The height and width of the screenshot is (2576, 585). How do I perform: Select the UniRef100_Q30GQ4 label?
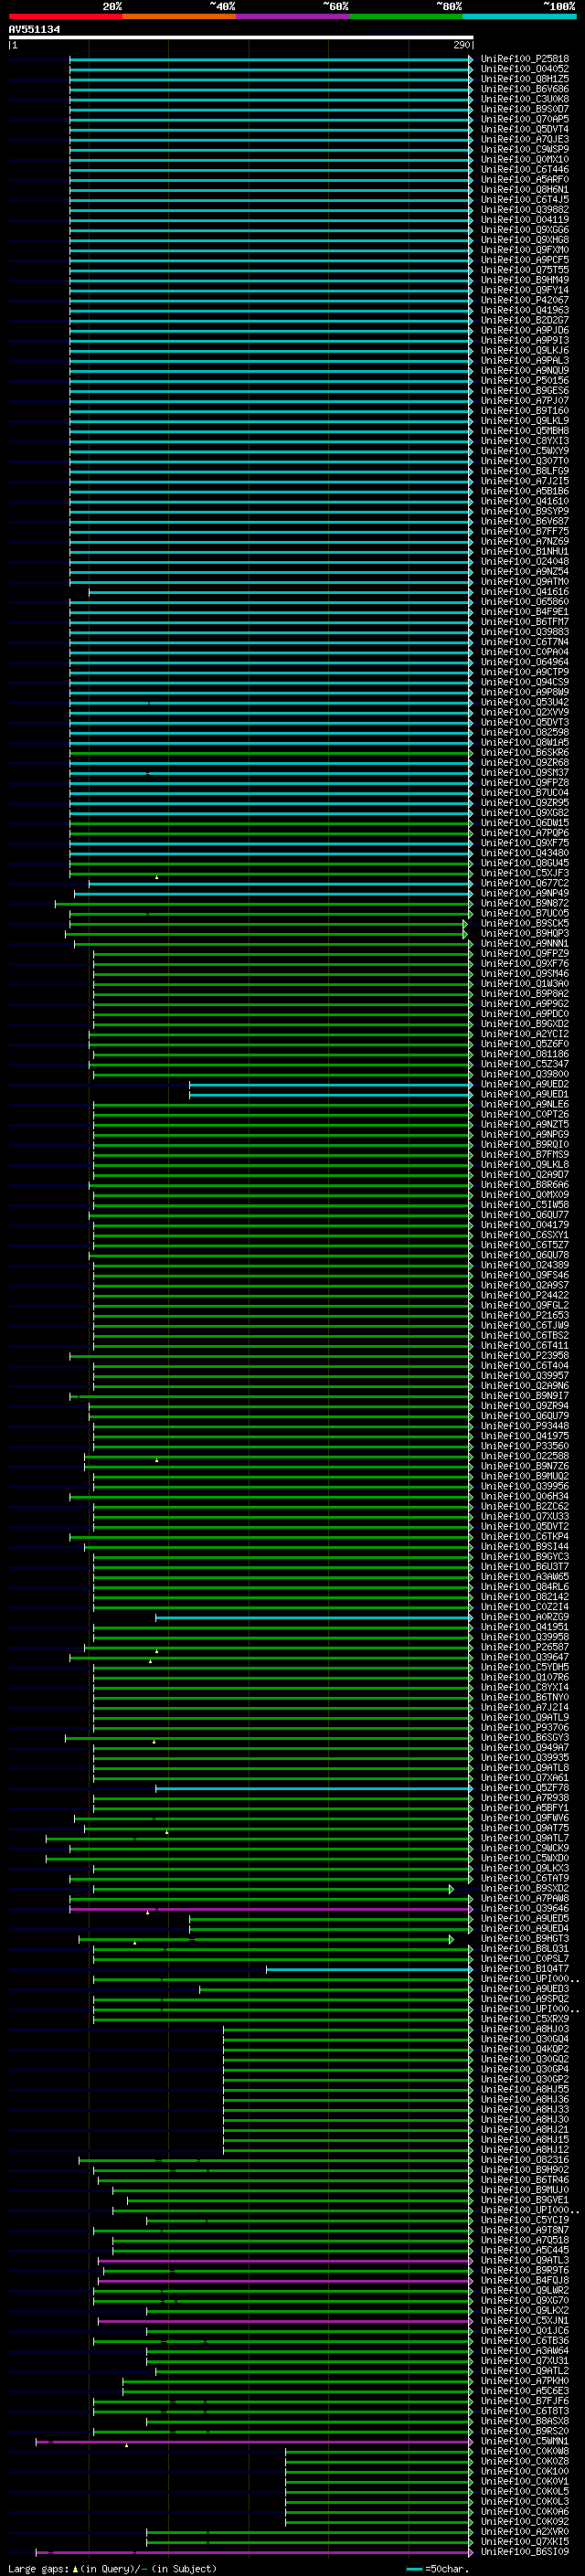pos(525,2039)
